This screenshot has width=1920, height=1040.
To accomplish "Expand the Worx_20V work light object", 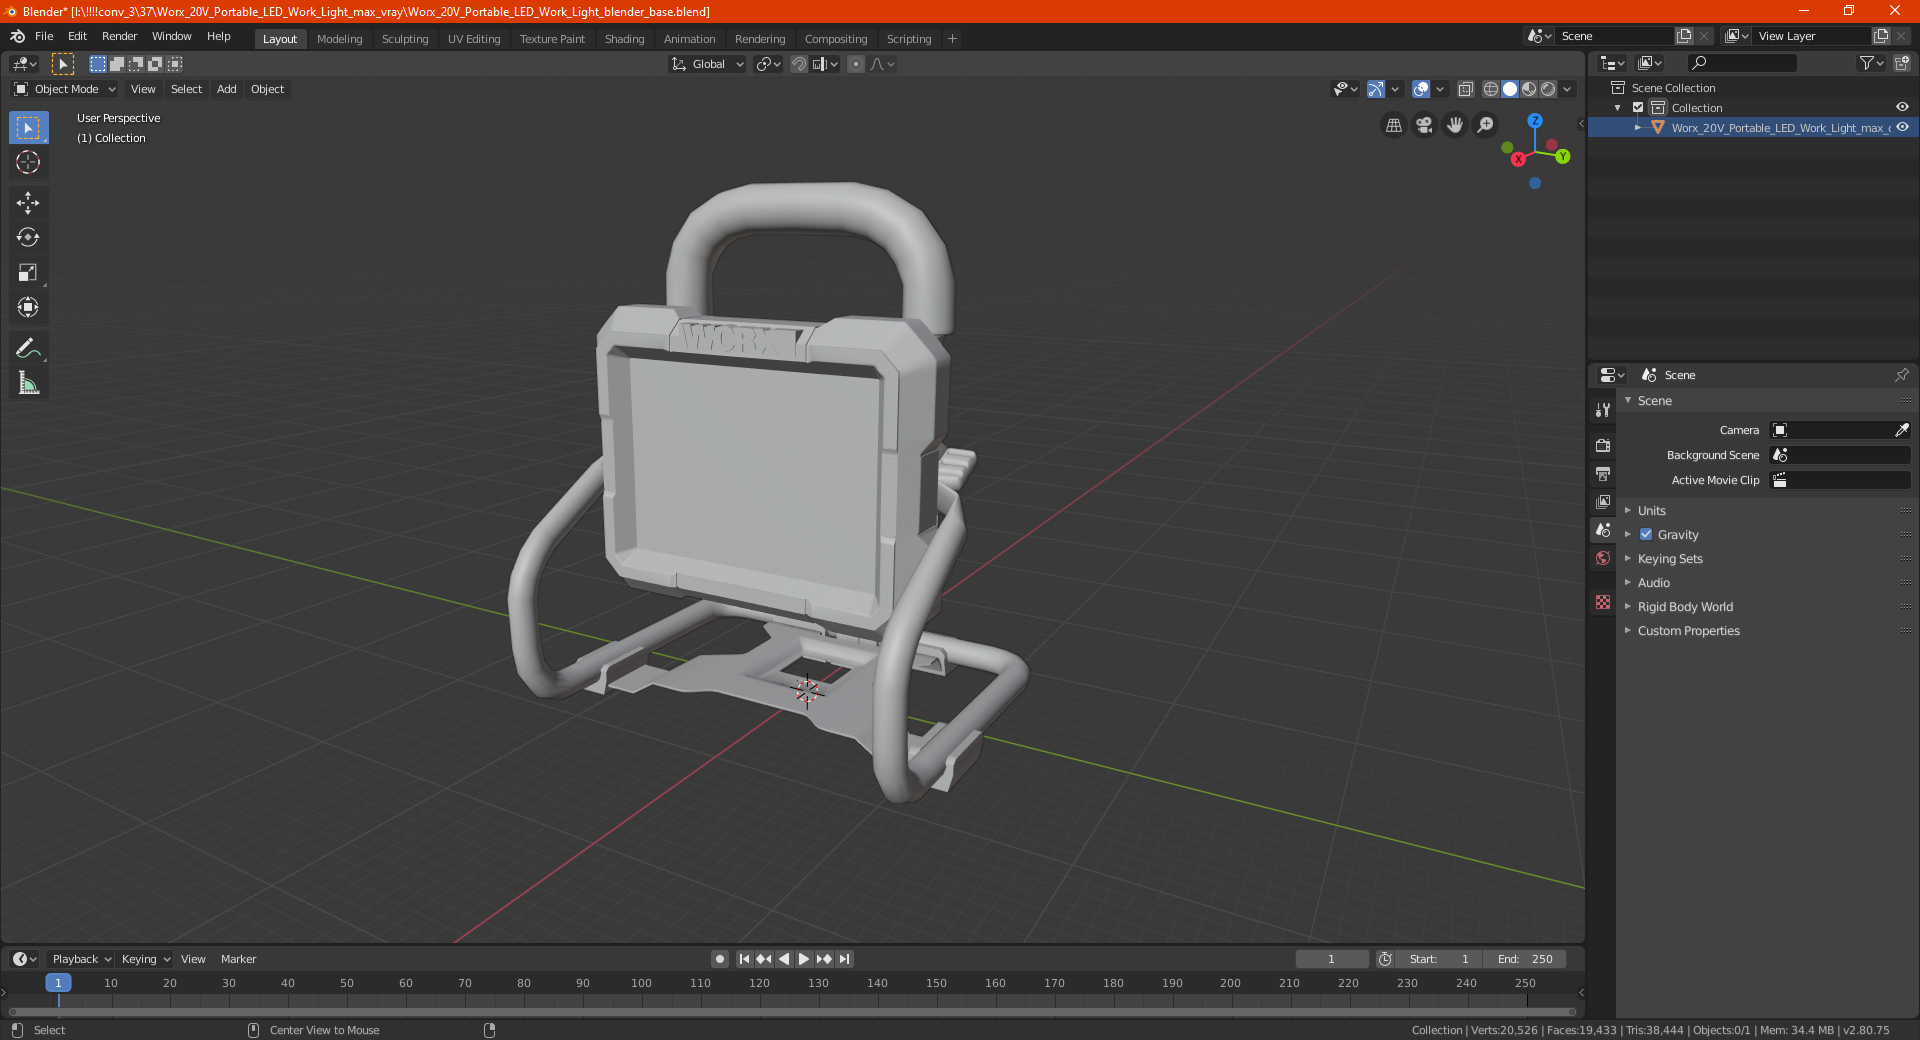I will click(x=1638, y=128).
